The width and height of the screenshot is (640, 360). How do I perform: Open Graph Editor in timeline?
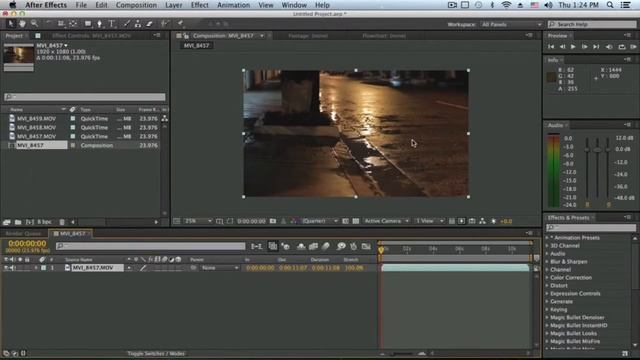[x=366, y=246]
